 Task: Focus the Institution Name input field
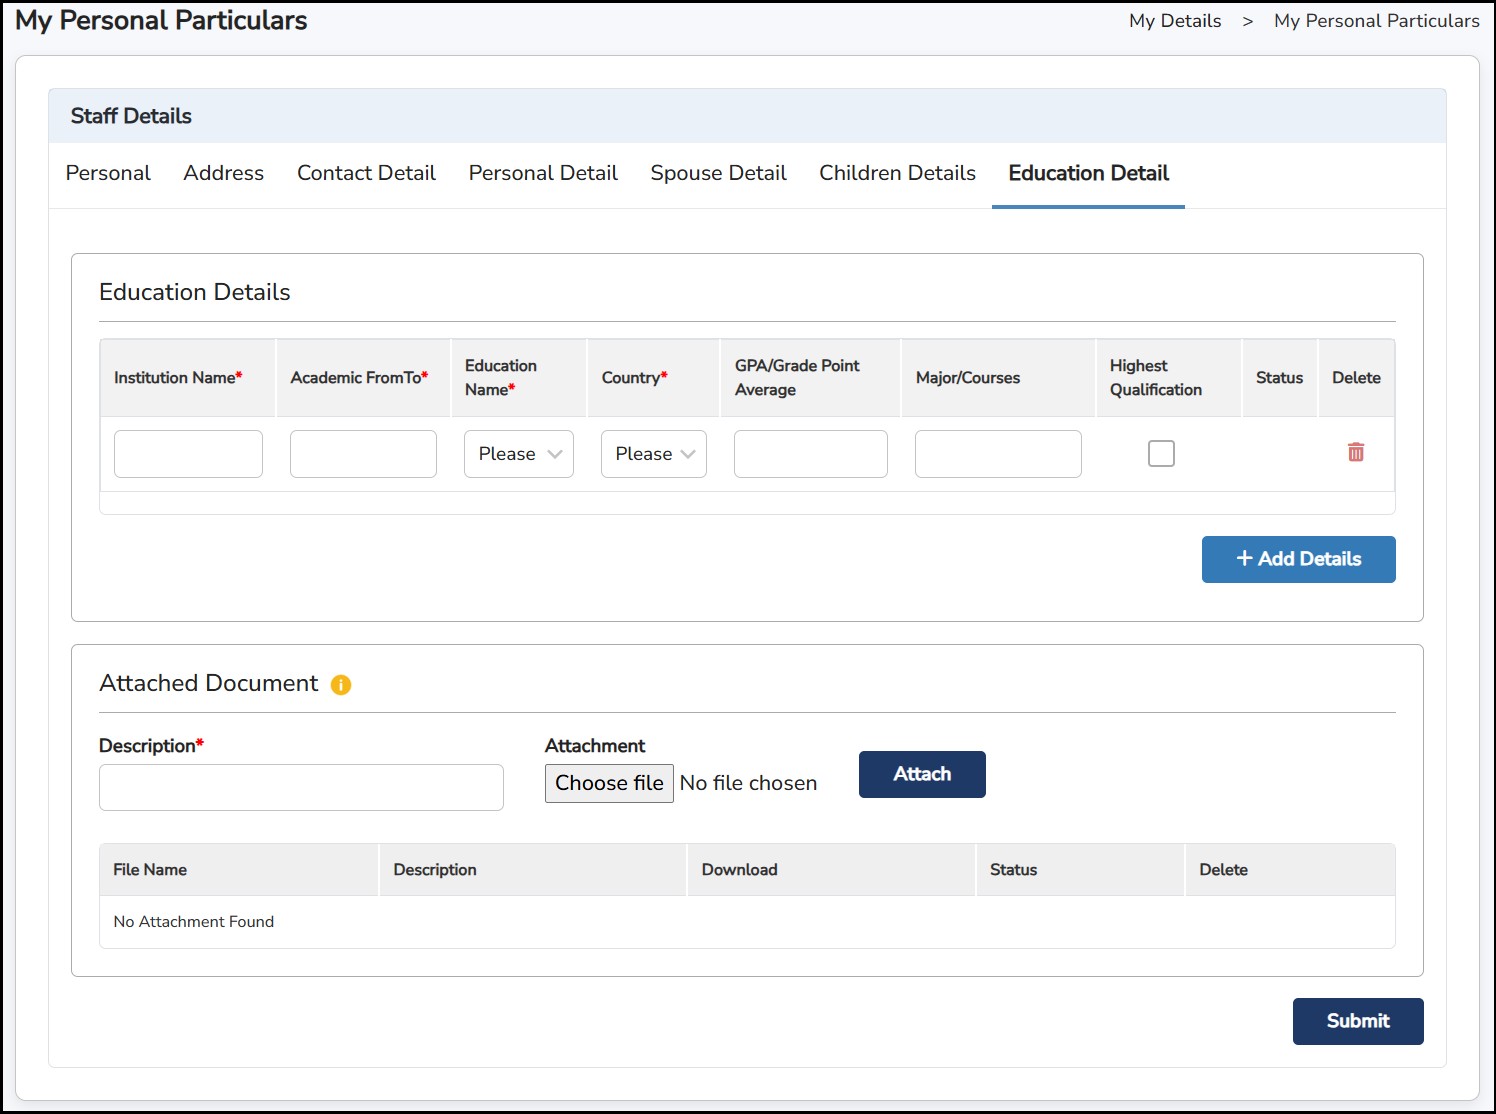[x=188, y=454]
